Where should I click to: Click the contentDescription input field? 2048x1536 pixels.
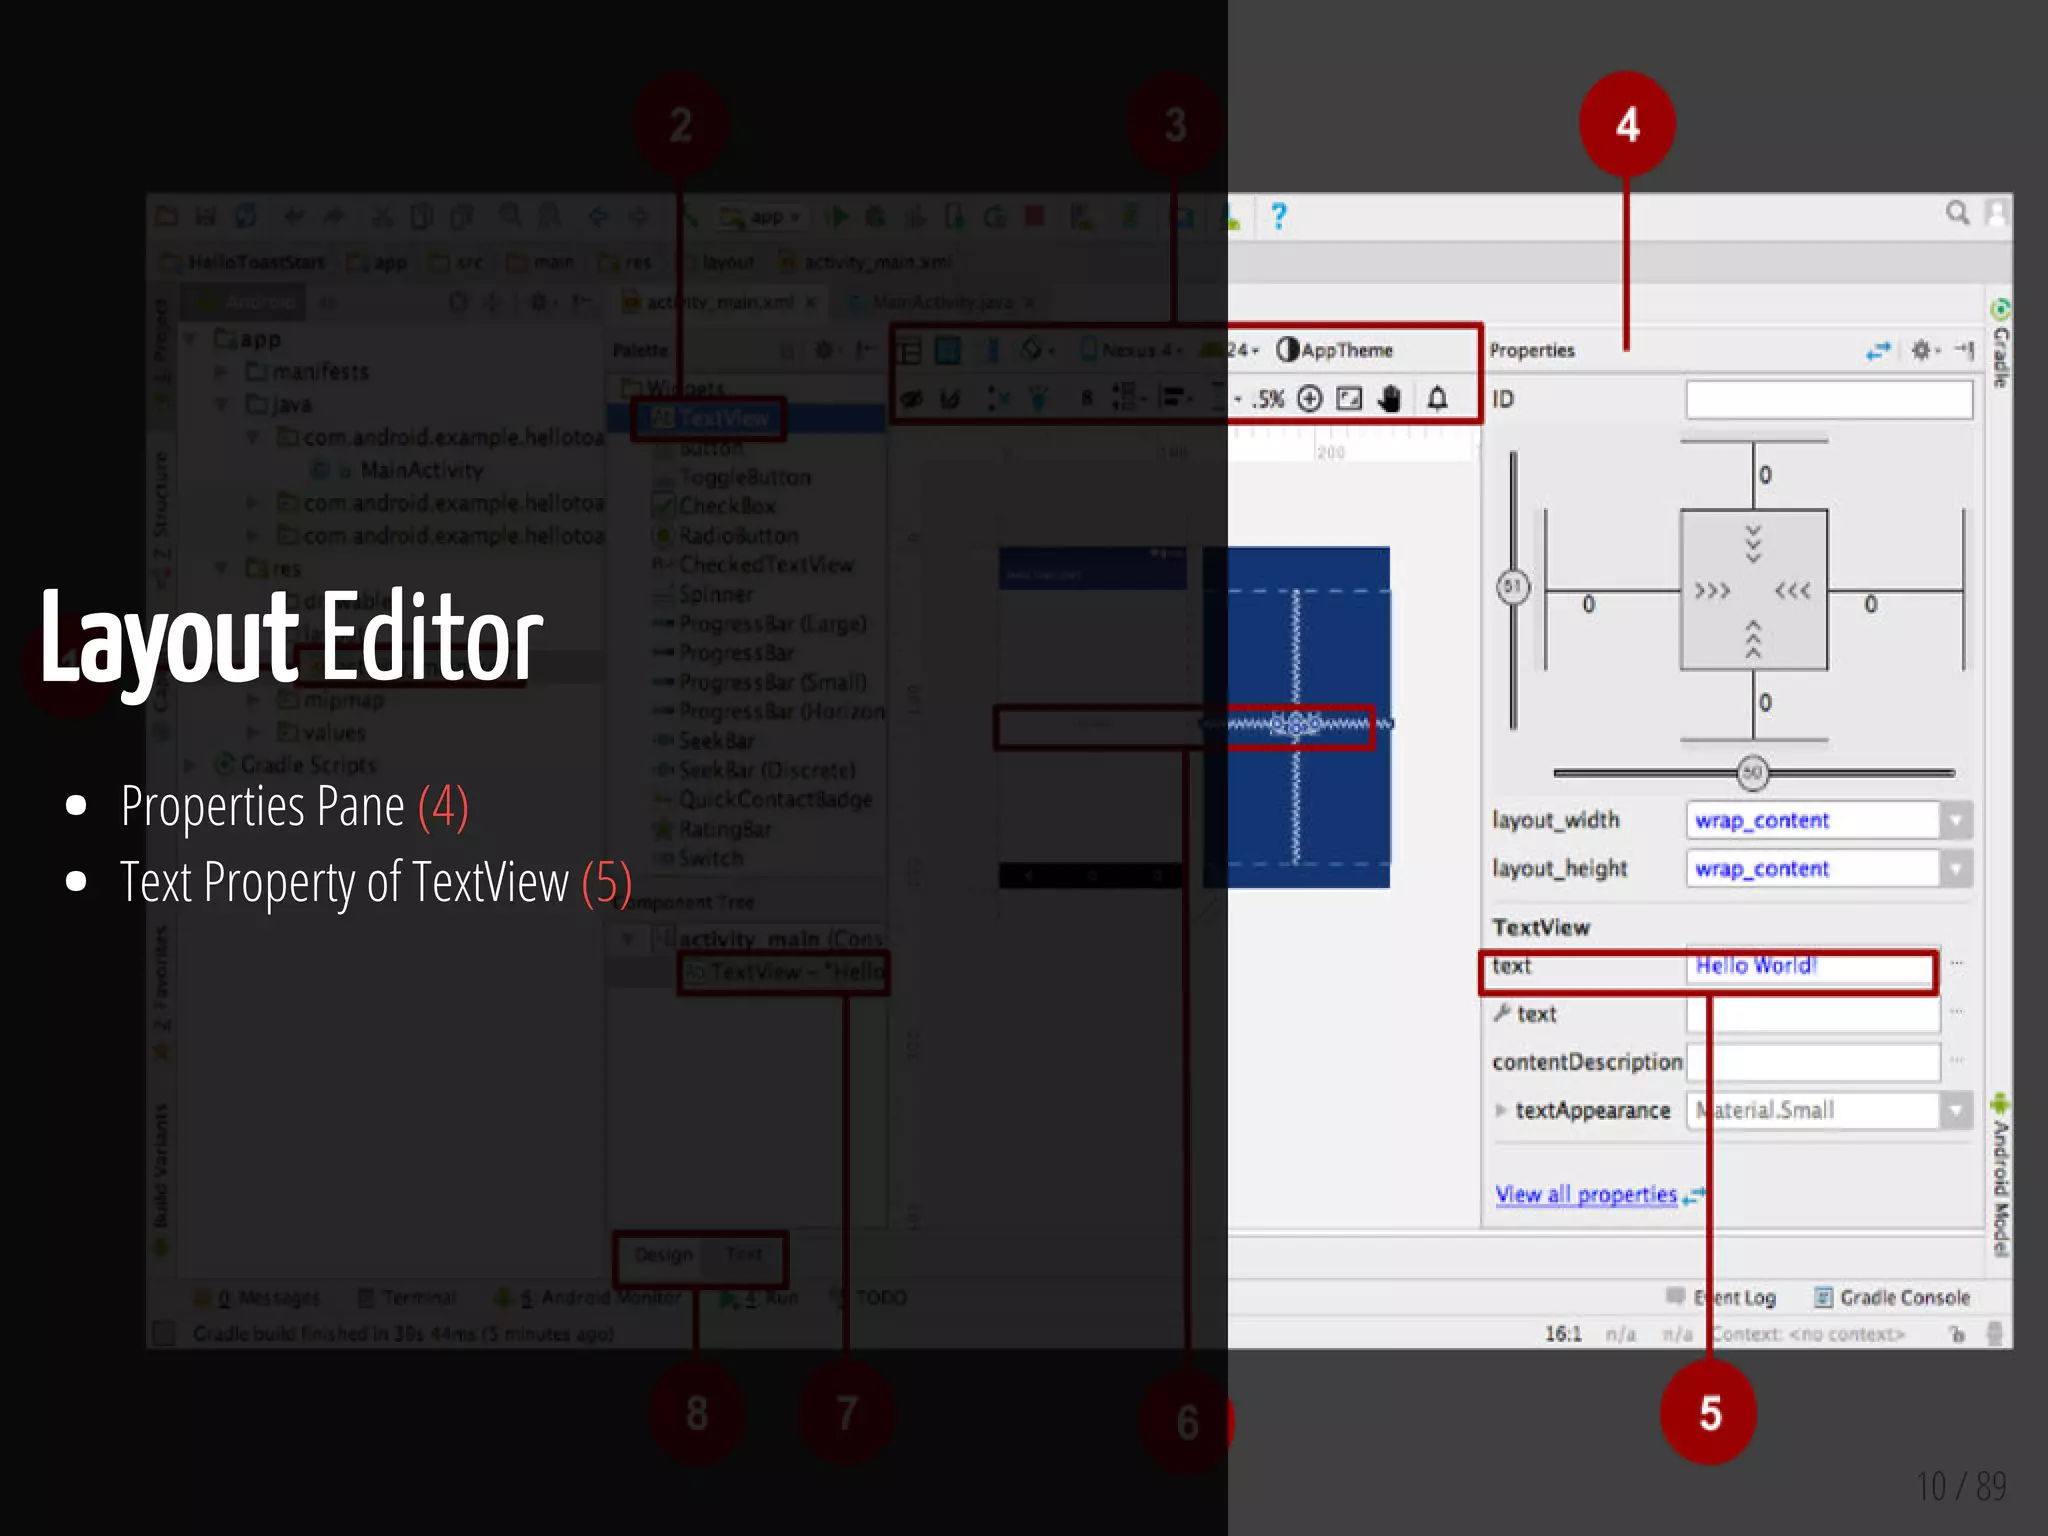1813,1062
